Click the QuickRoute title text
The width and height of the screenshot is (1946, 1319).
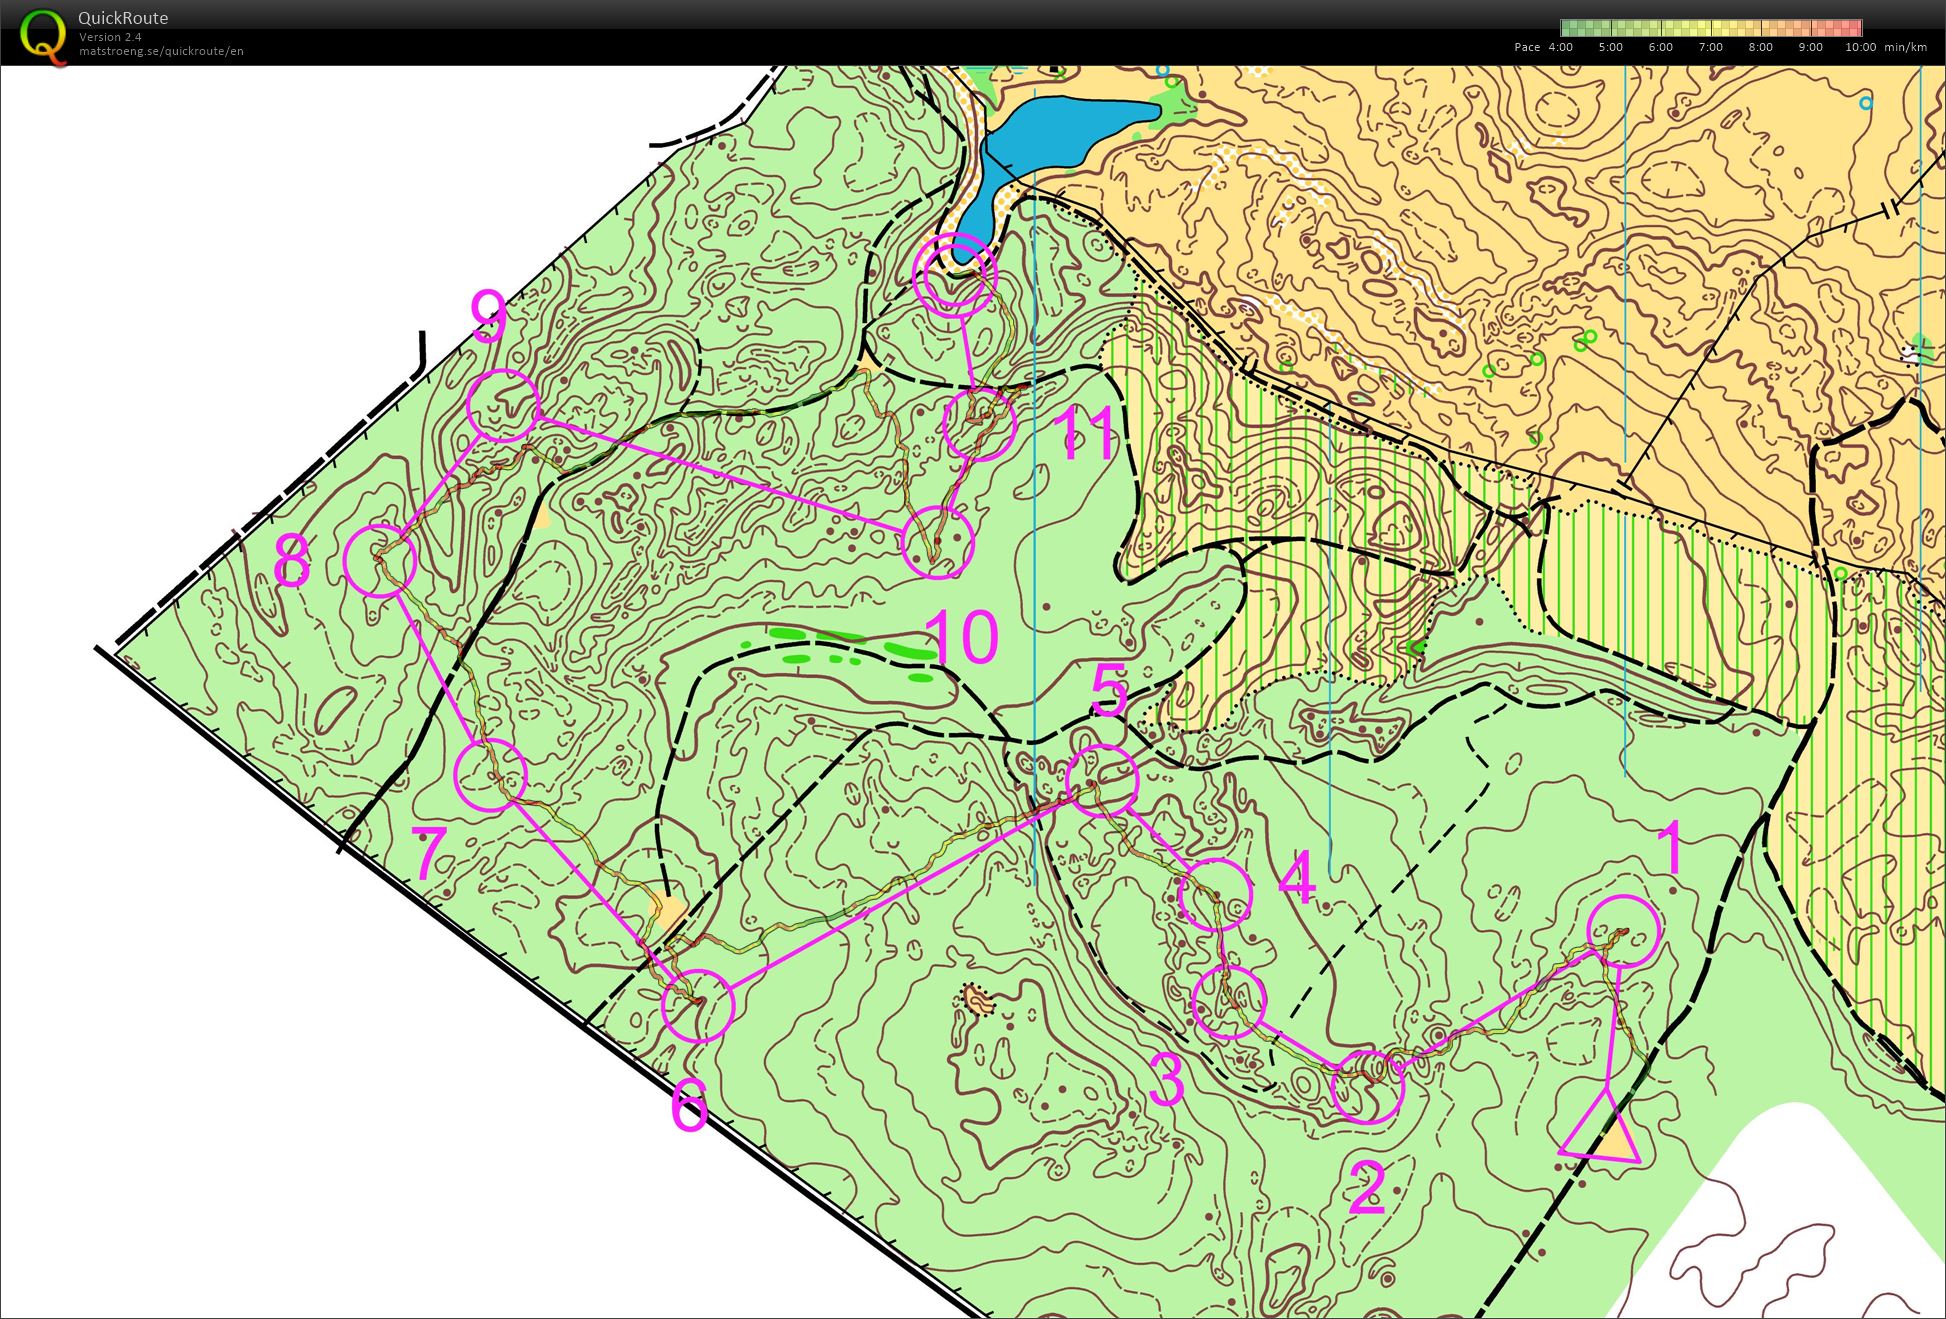[x=123, y=18]
